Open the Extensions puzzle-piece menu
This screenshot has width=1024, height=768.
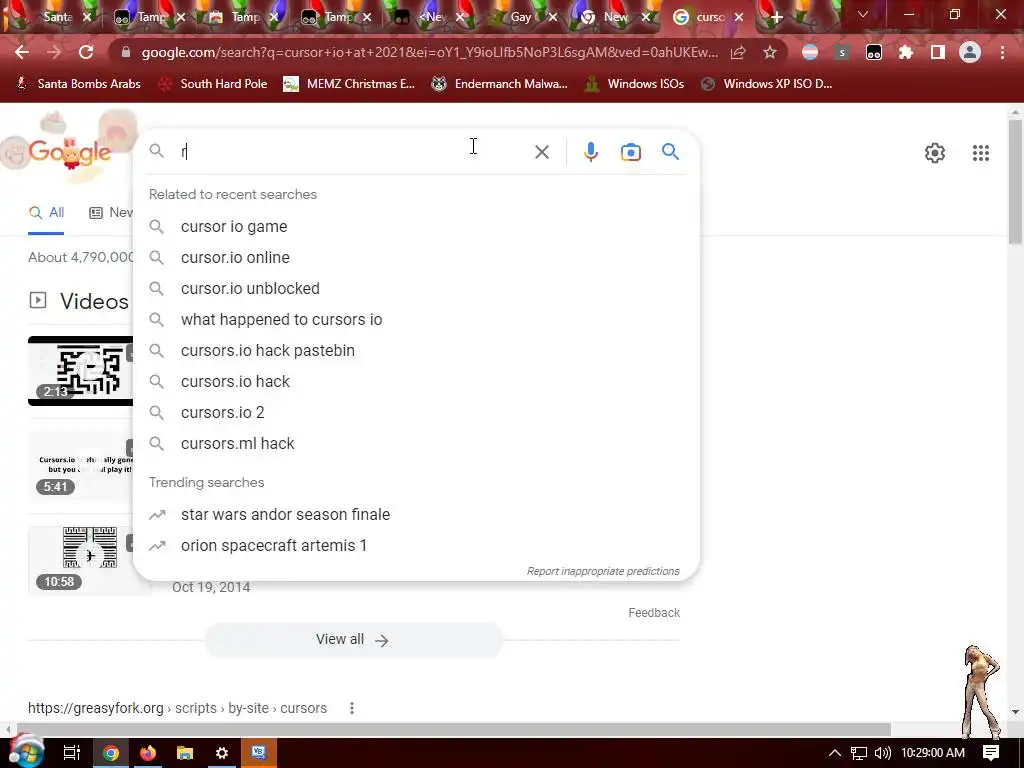(x=906, y=52)
